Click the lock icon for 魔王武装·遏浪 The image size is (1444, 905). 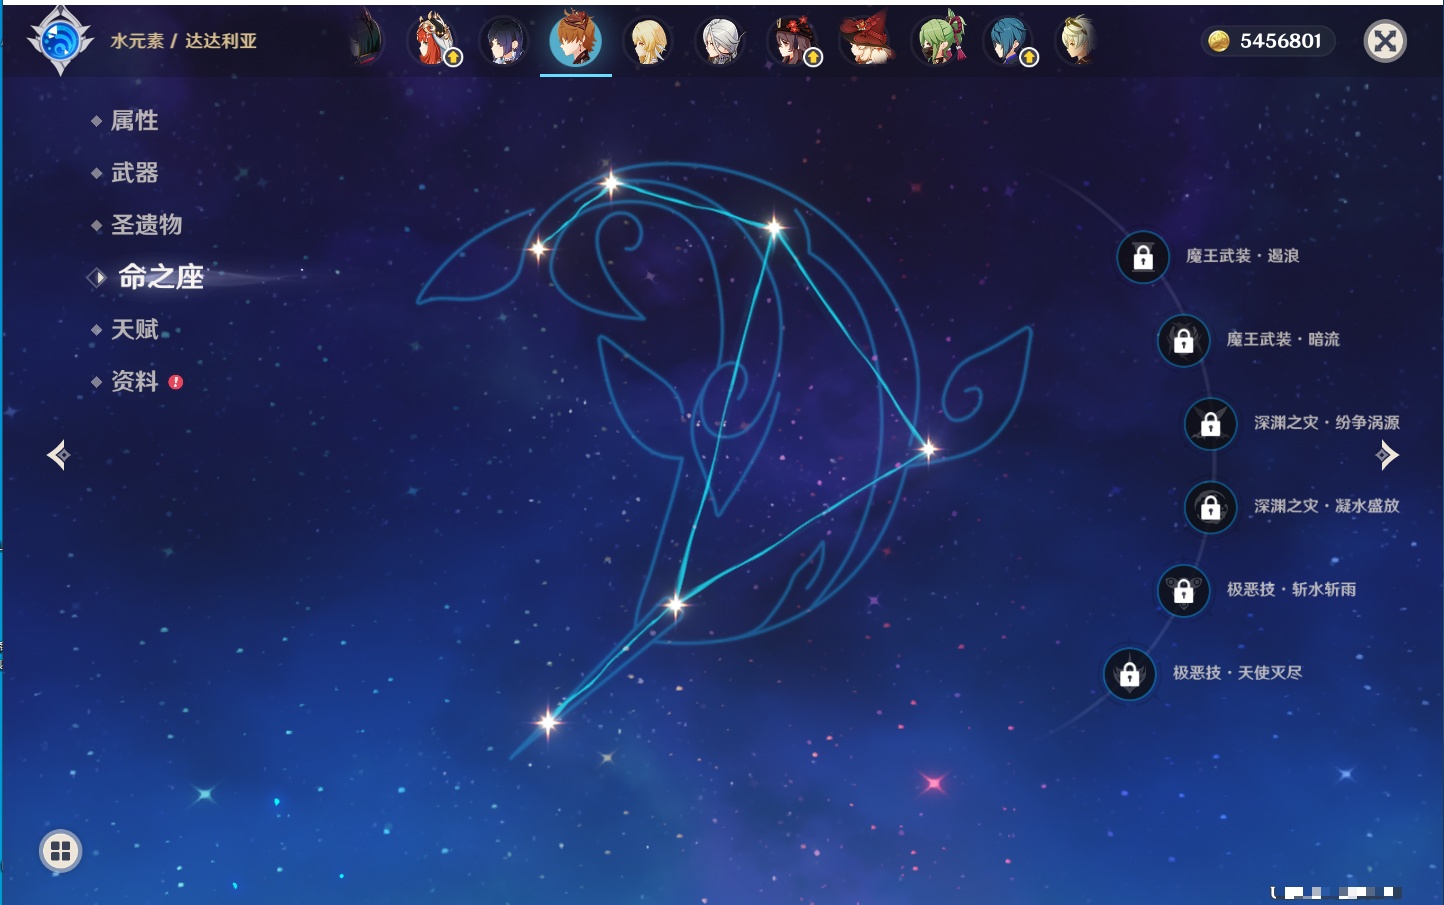tap(1143, 257)
